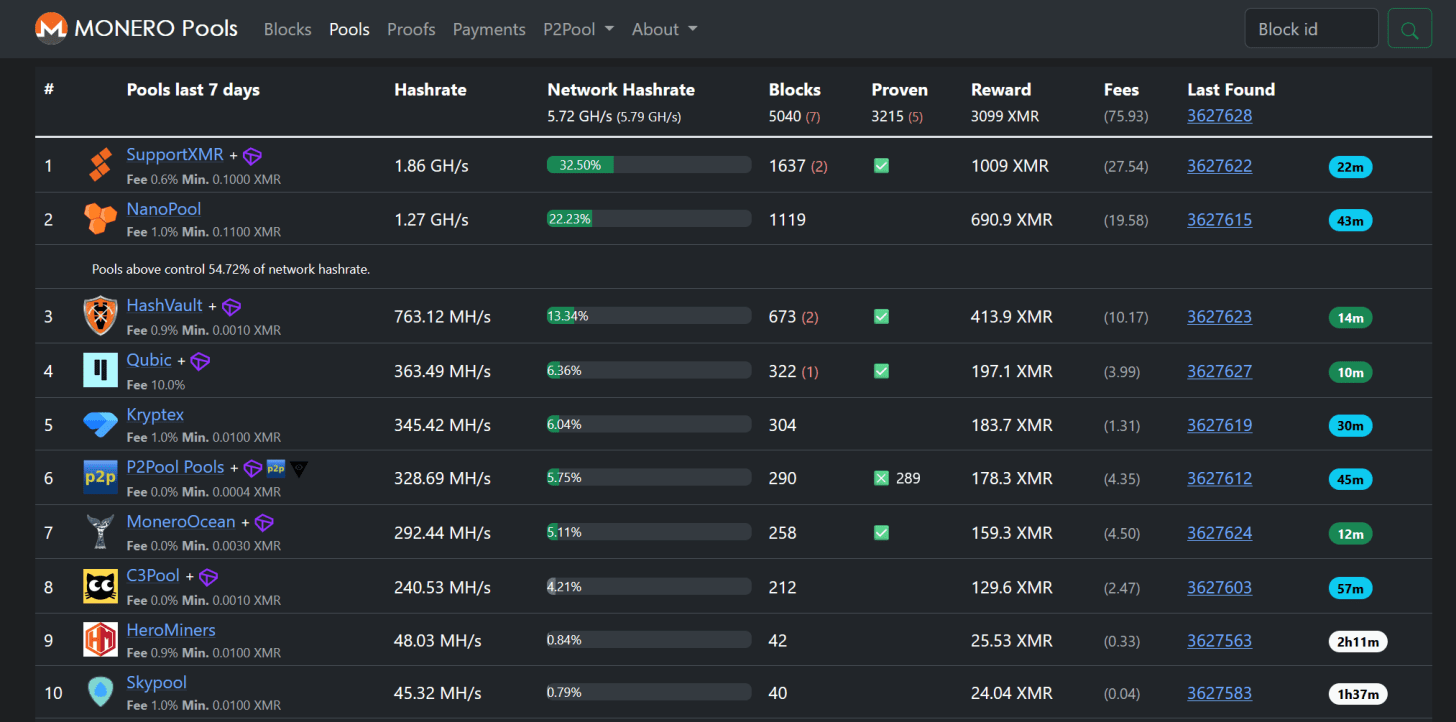This screenshot has width=1456, height=722.
Task: Click SupportXMR's green proven checkmark
Action: coord(881,166)
